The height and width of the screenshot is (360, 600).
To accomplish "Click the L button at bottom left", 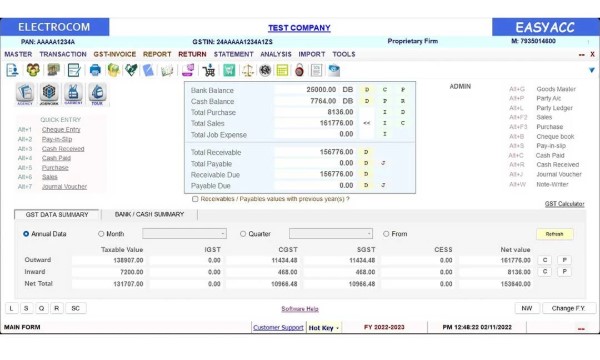I will point(11,308).
